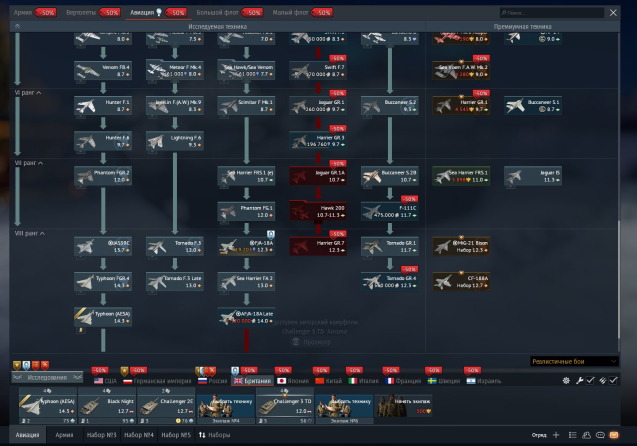The image size is (637, 446).
Task: Select the F-111C aircraft tile
Action: (x=388, y=210)
